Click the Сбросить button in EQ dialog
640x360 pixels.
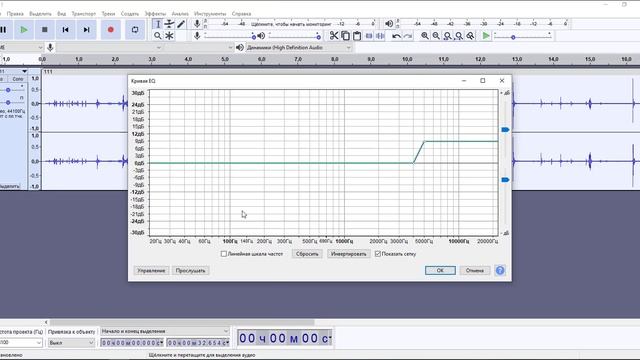pyautogui.click(x=307, y=254)
